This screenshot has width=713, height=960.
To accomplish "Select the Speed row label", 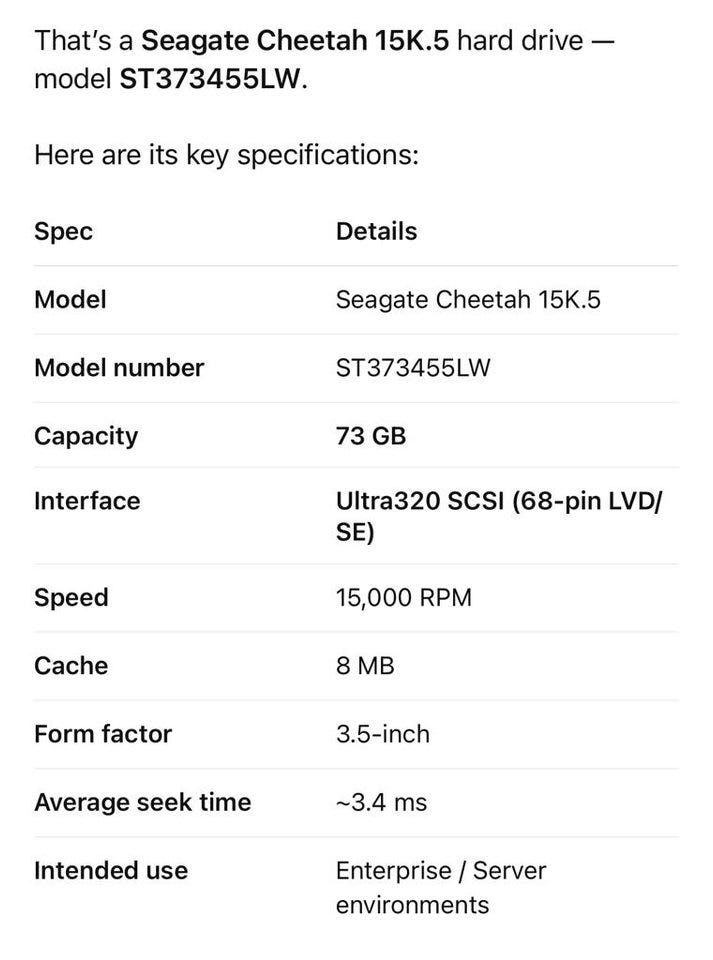I will tap(71, 598).
